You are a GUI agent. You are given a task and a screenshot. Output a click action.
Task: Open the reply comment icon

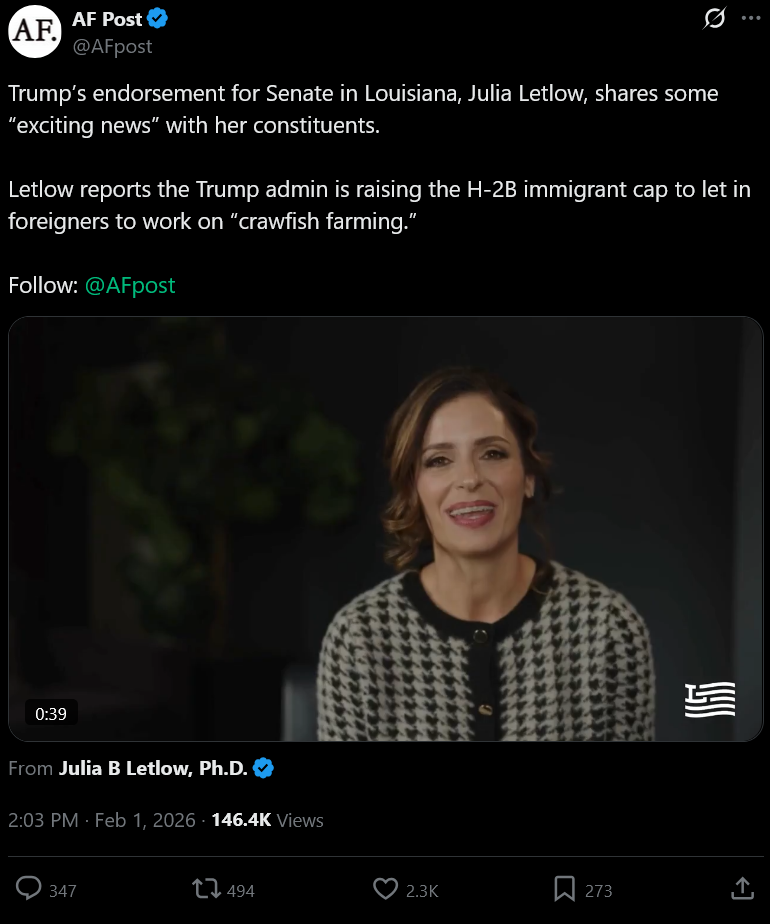[x=28, y=888]
